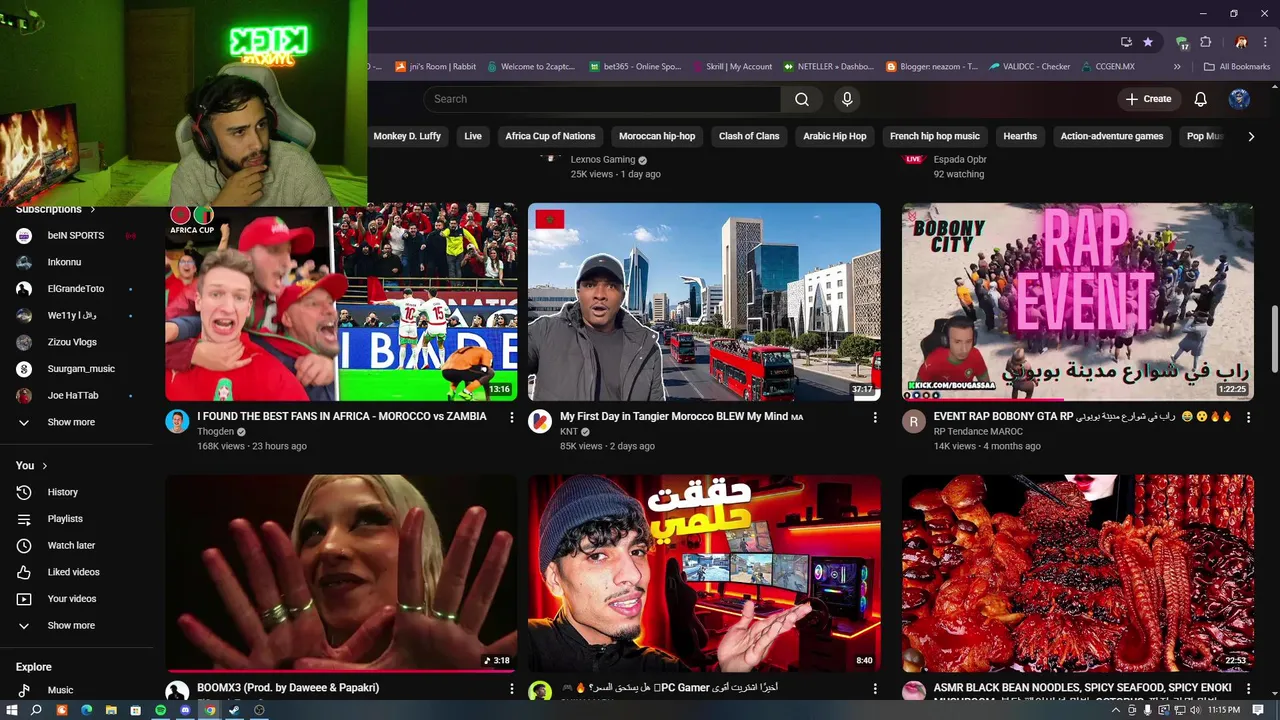The image size is (1280, 720).
Task: Select the Clash of Clans chip
Action: pyautogui.click(x=749, y=136)
